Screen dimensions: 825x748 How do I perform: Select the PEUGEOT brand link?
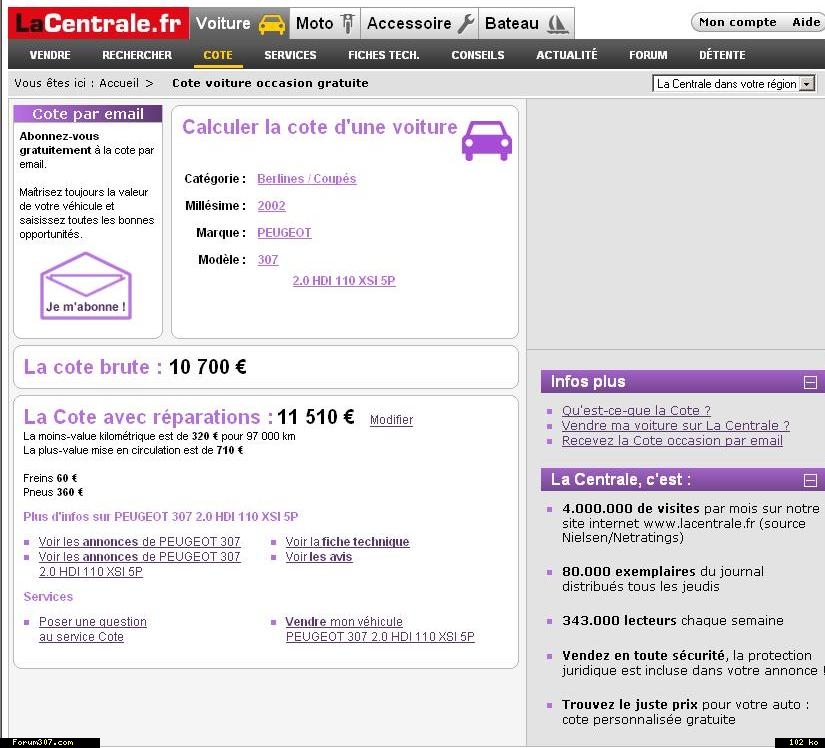tap(284, 233)
